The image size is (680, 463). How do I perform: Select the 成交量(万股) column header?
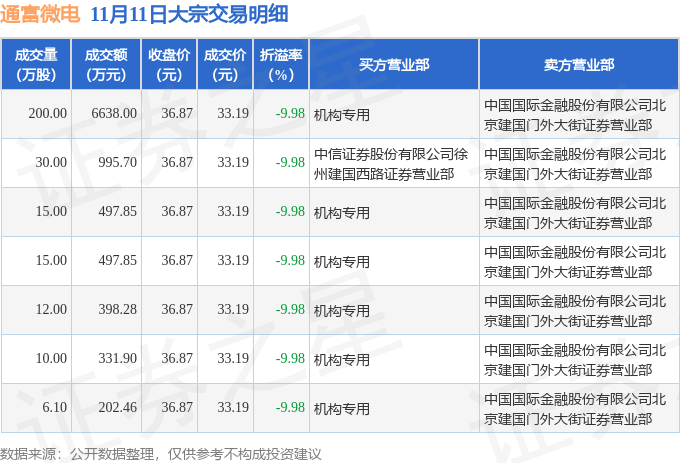(36, 64)
